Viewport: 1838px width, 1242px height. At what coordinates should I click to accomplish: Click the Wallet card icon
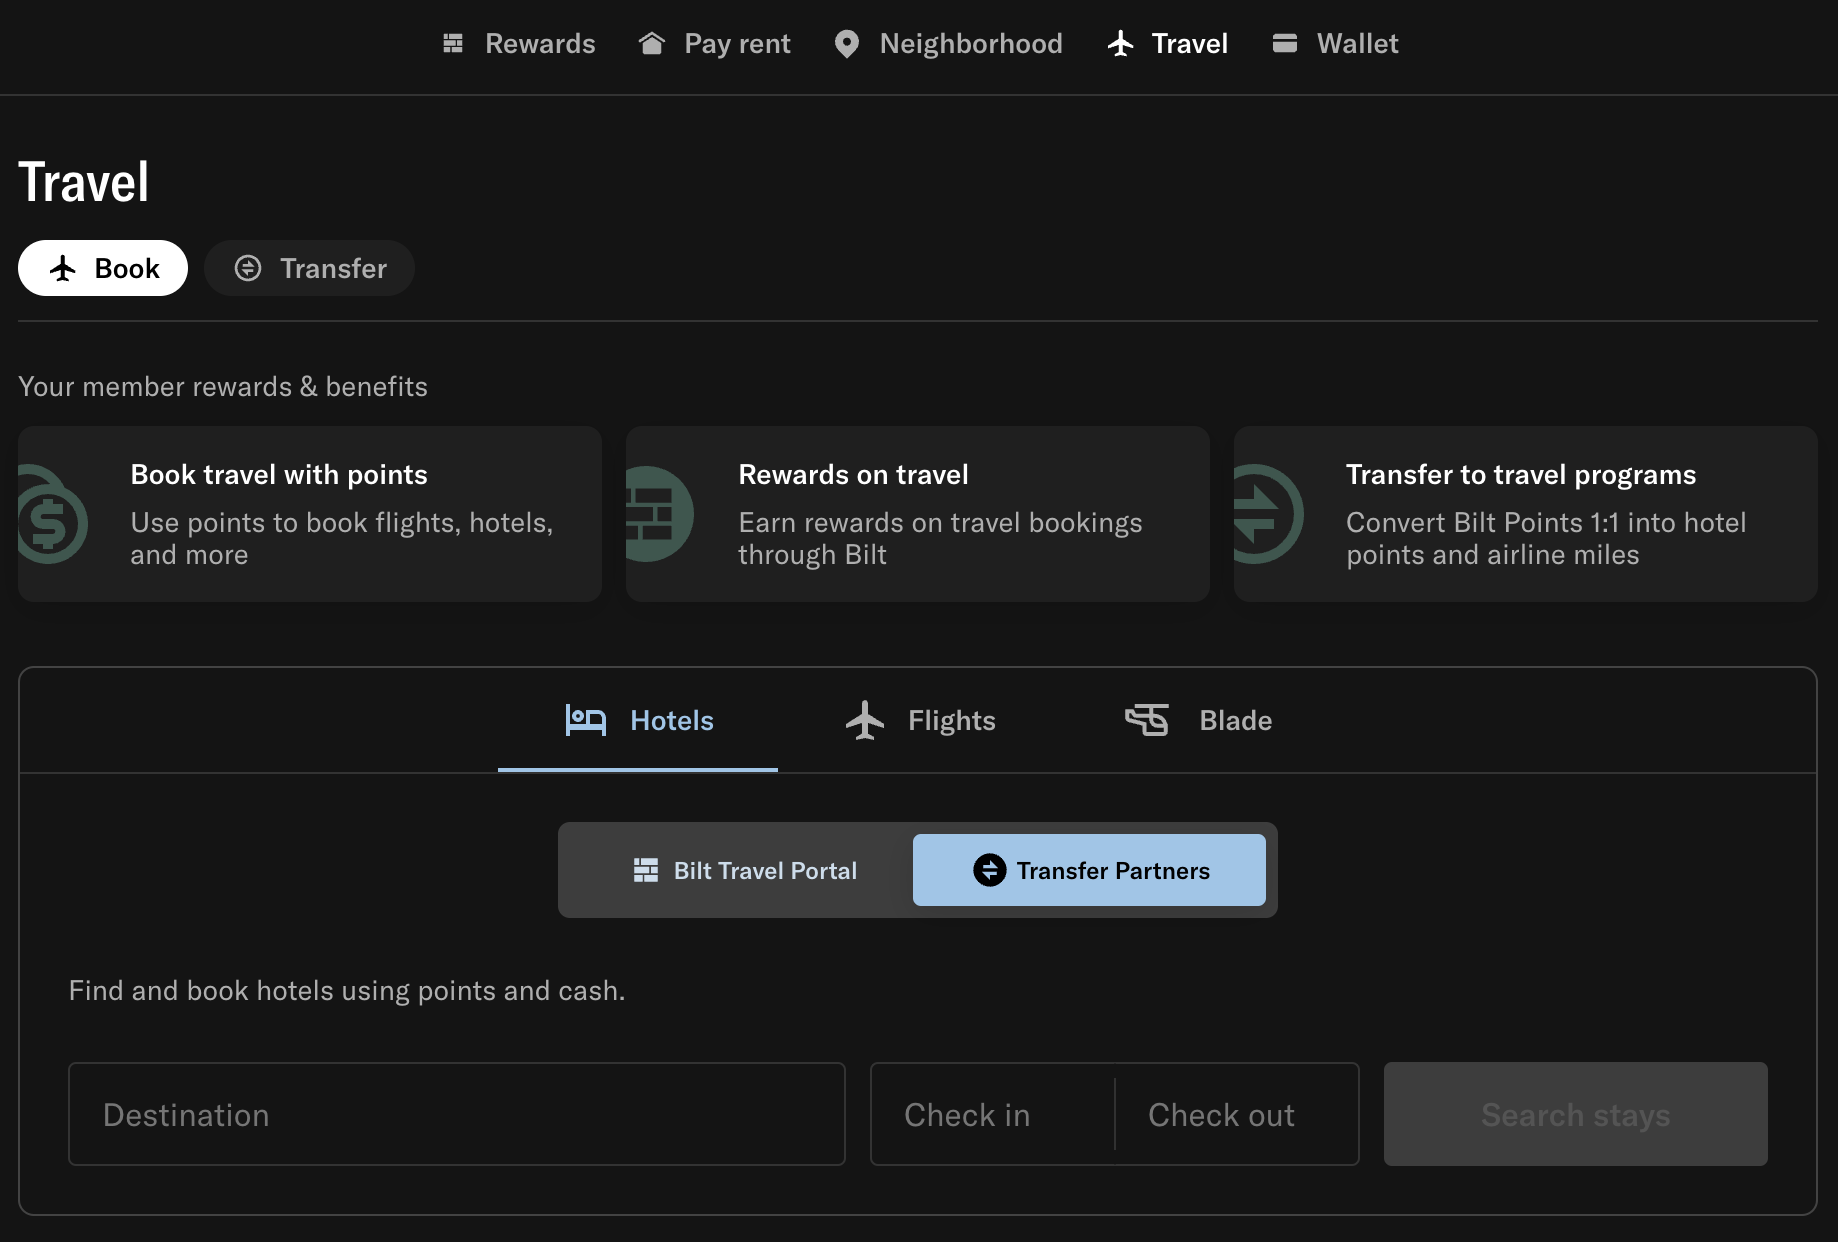point(1283,43)
